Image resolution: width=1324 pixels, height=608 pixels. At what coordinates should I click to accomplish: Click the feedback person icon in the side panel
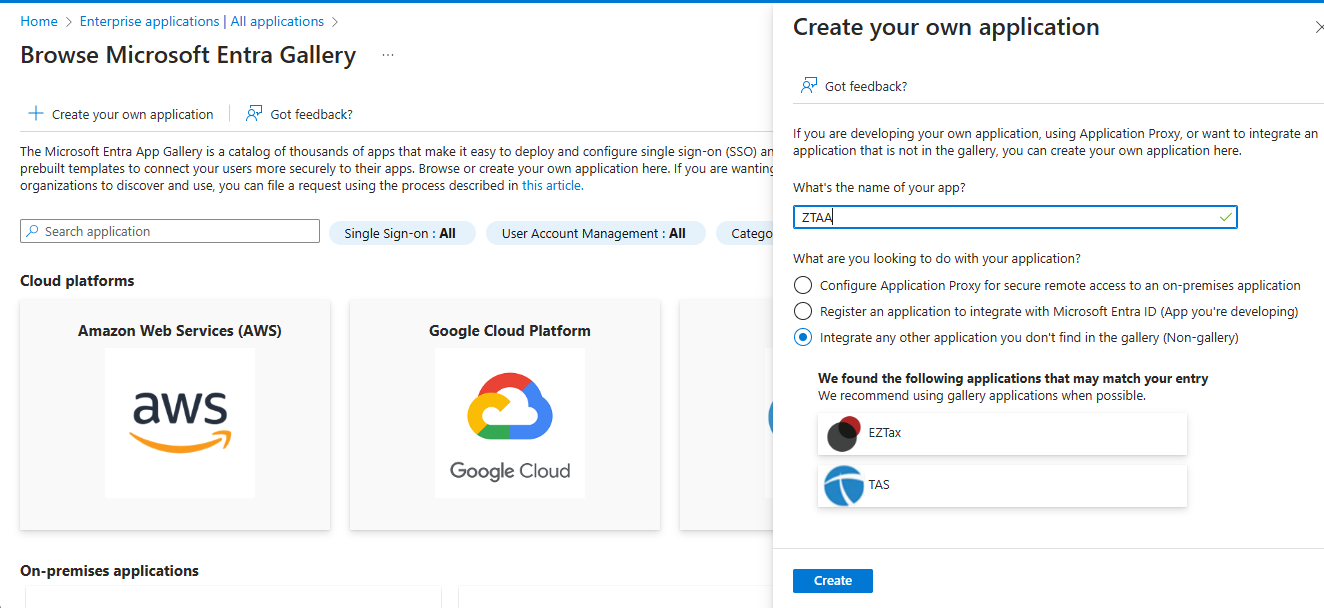809,86
